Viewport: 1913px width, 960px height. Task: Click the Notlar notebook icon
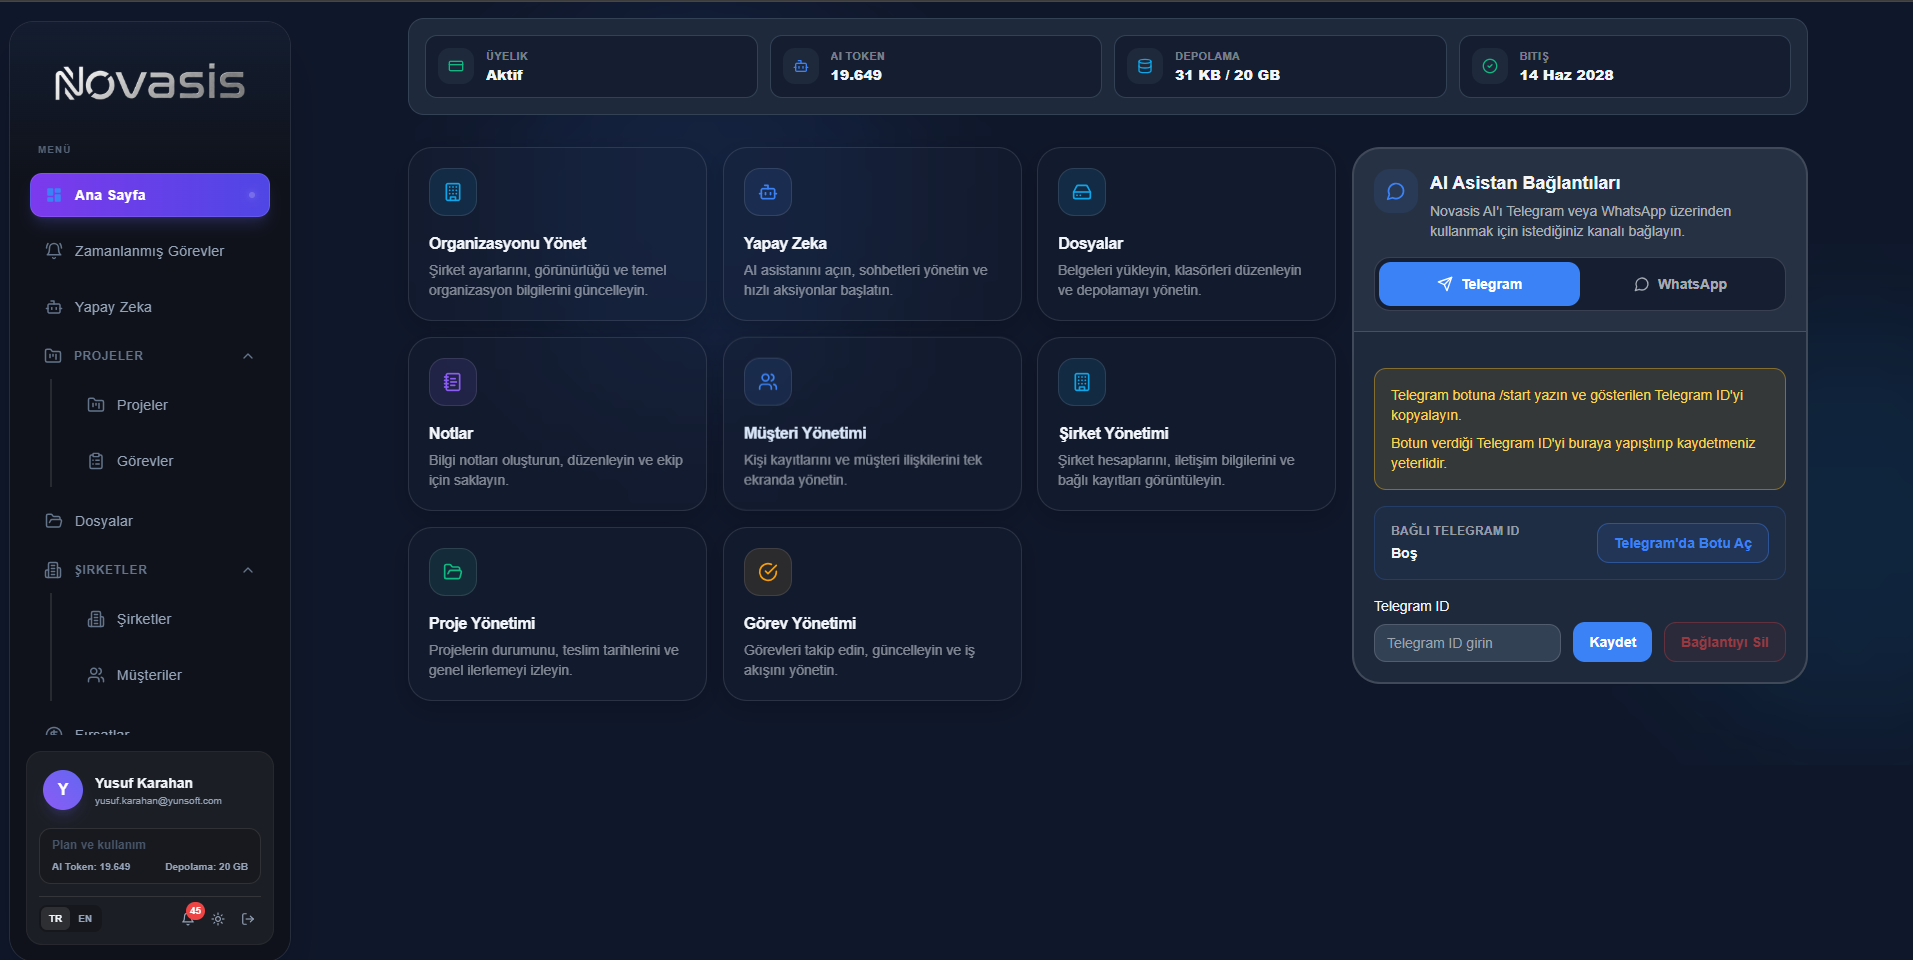tap(453, 382)
